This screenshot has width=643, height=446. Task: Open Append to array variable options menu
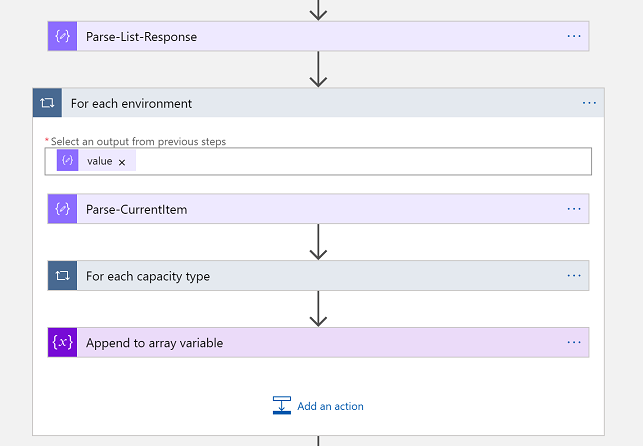574,343
